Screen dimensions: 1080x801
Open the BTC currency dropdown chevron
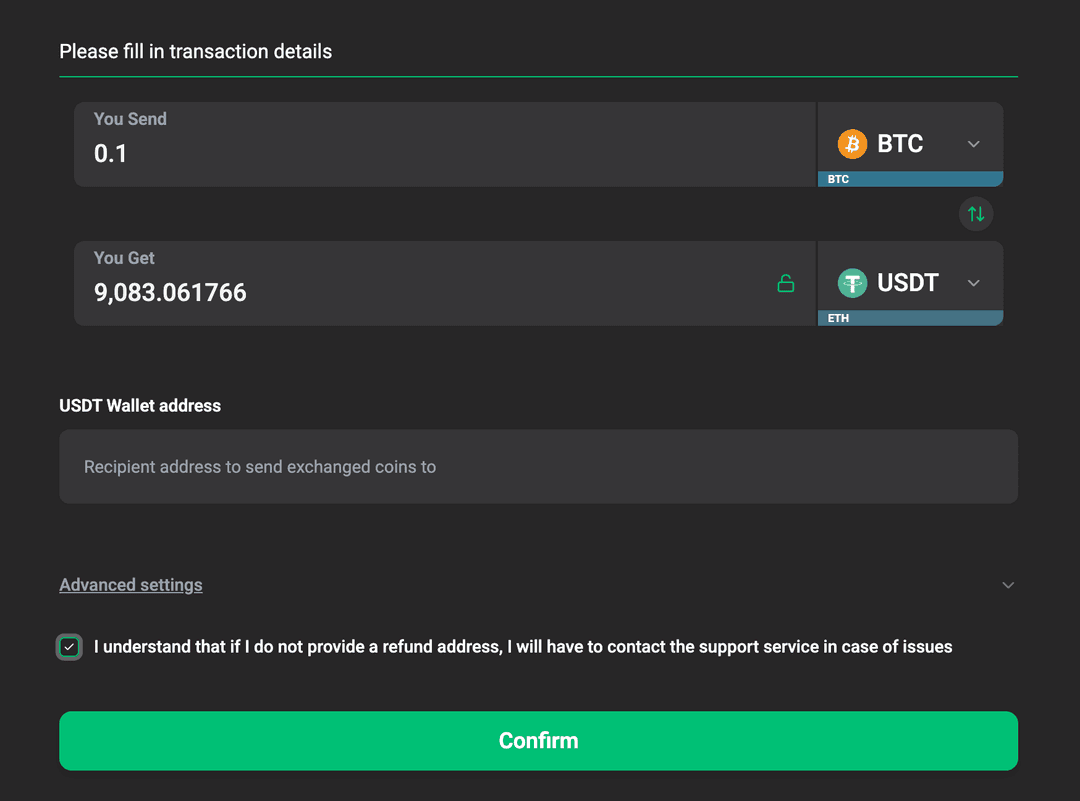pyautogui.click(x=974, y=144)
